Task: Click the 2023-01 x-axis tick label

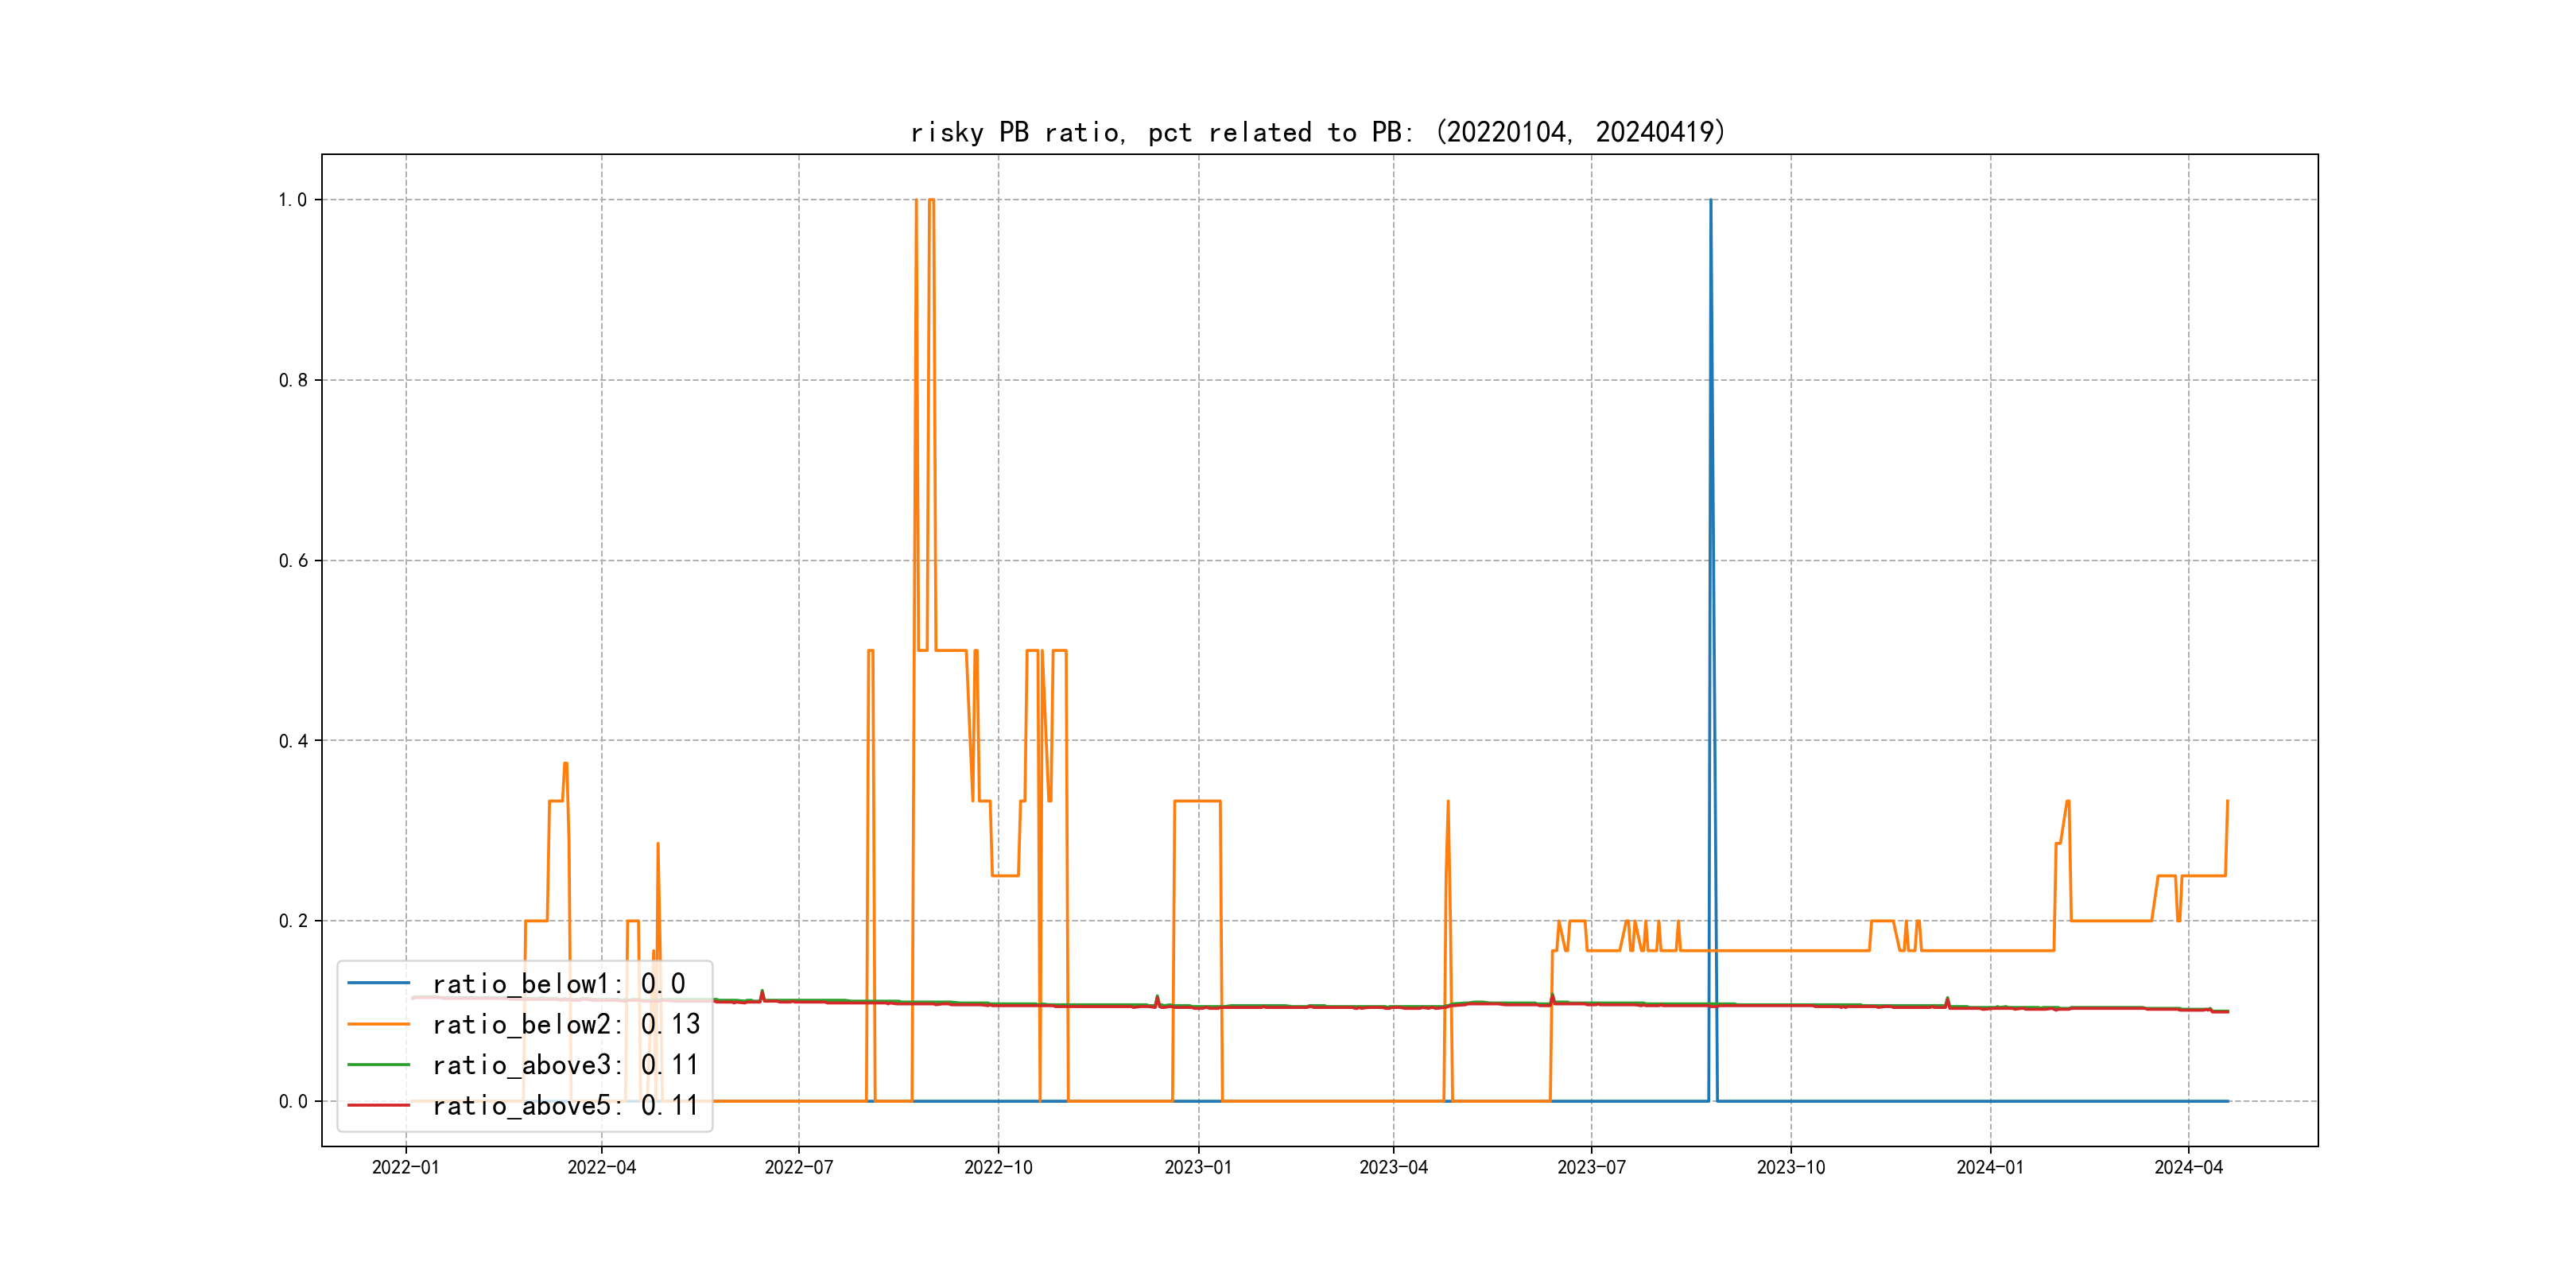Action: tap(1198, 1167)
